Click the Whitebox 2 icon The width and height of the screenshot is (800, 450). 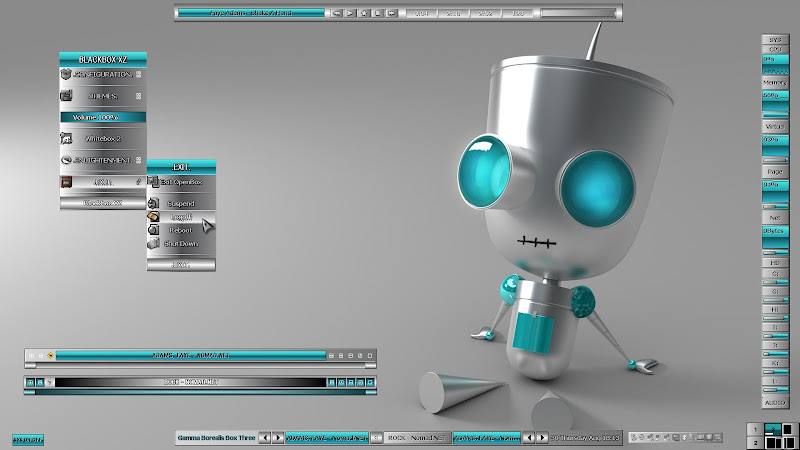[x=67, y=138]
